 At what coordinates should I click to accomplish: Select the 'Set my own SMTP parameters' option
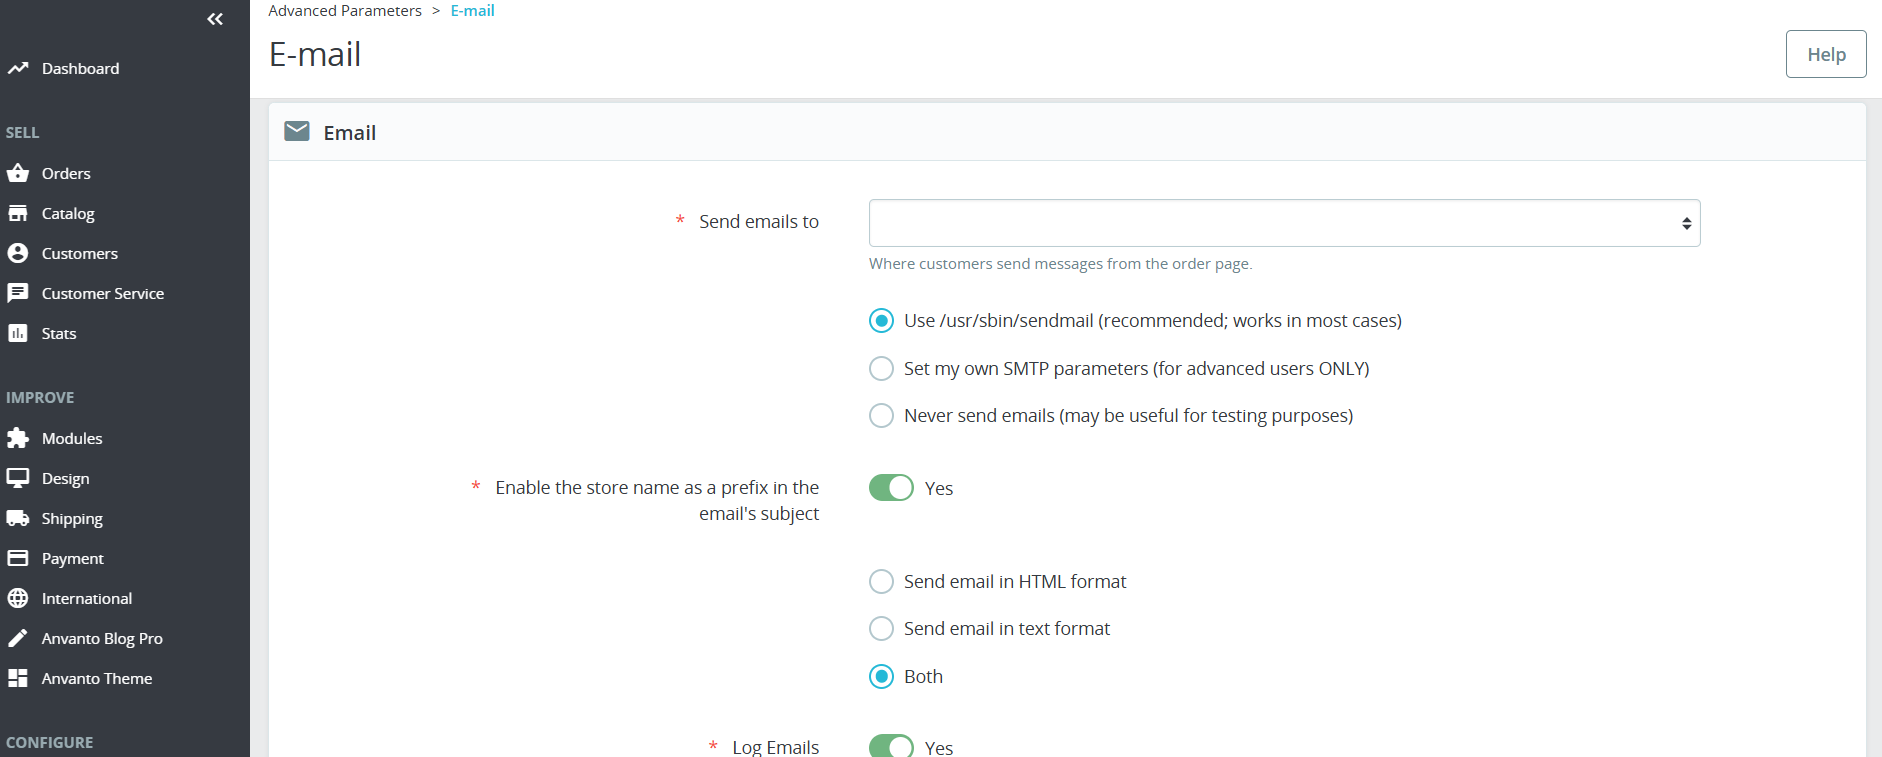(881, 368)
